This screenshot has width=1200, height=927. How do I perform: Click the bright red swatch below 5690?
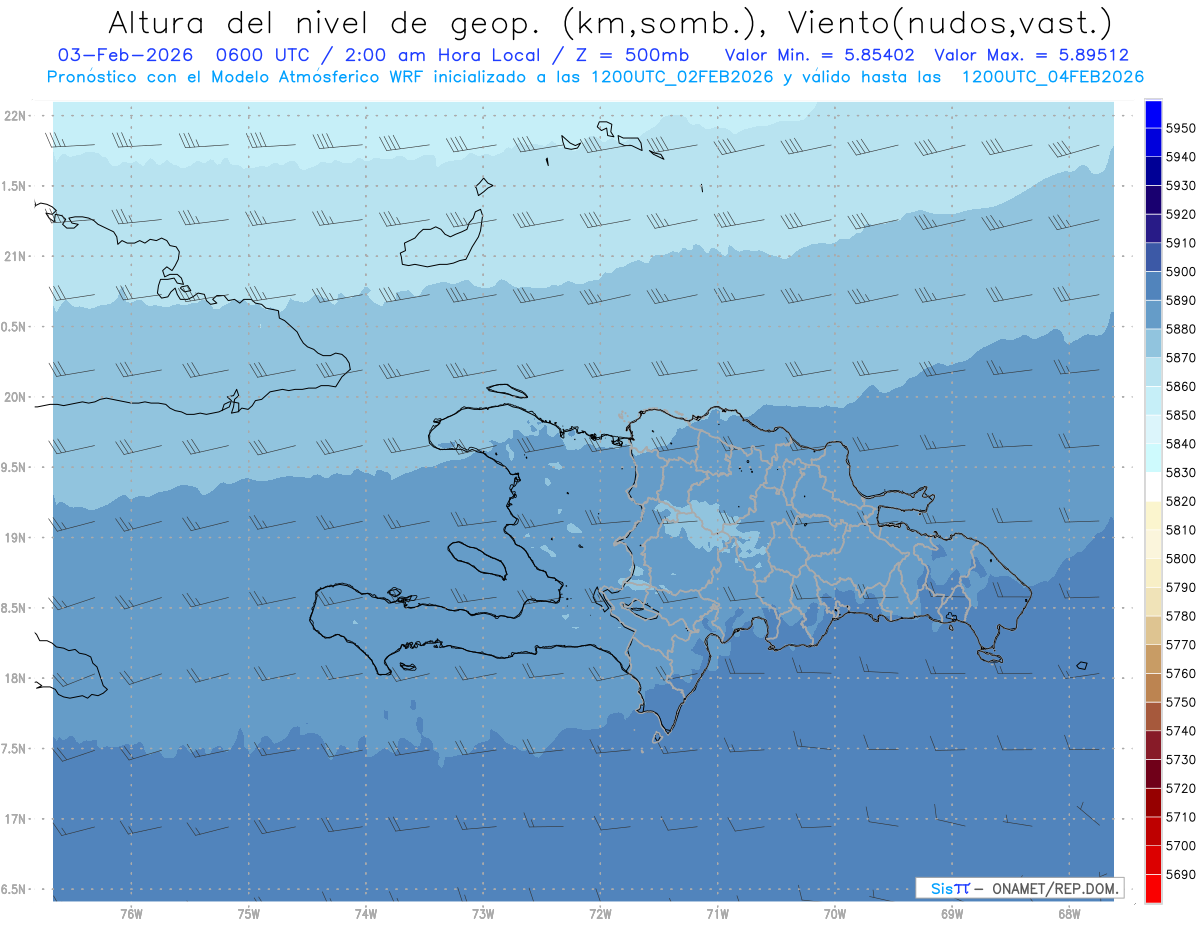(x=1153, y=888)
